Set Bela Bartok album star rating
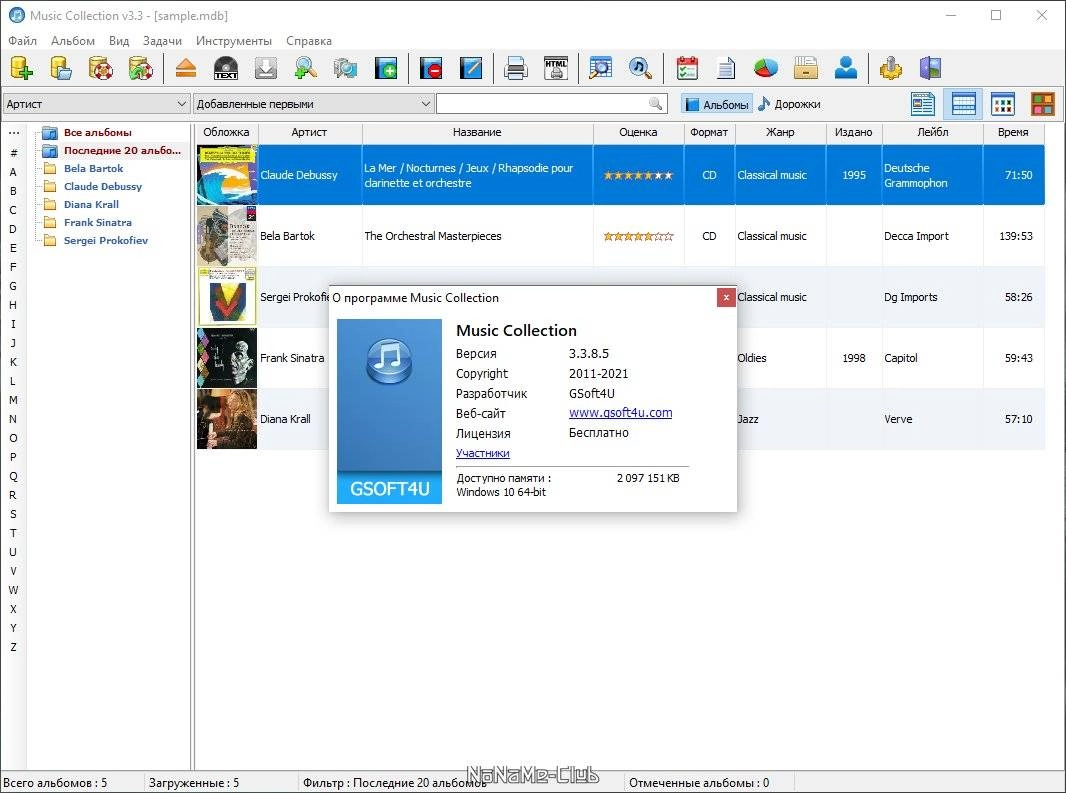 638,237
